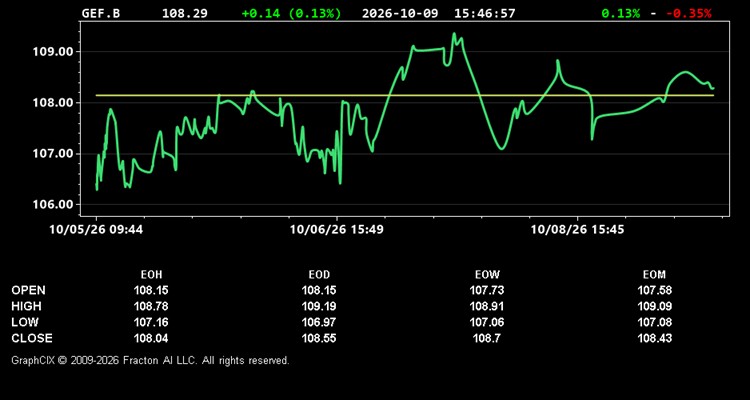
Task: Click the HIGH row label
Action: [26, 306]
